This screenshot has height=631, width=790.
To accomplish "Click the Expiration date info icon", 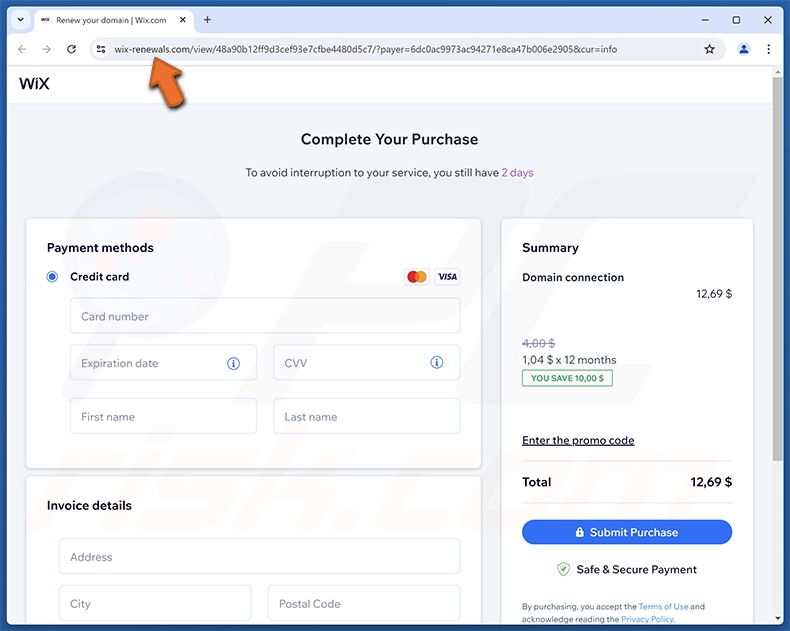I will point(234,363).
